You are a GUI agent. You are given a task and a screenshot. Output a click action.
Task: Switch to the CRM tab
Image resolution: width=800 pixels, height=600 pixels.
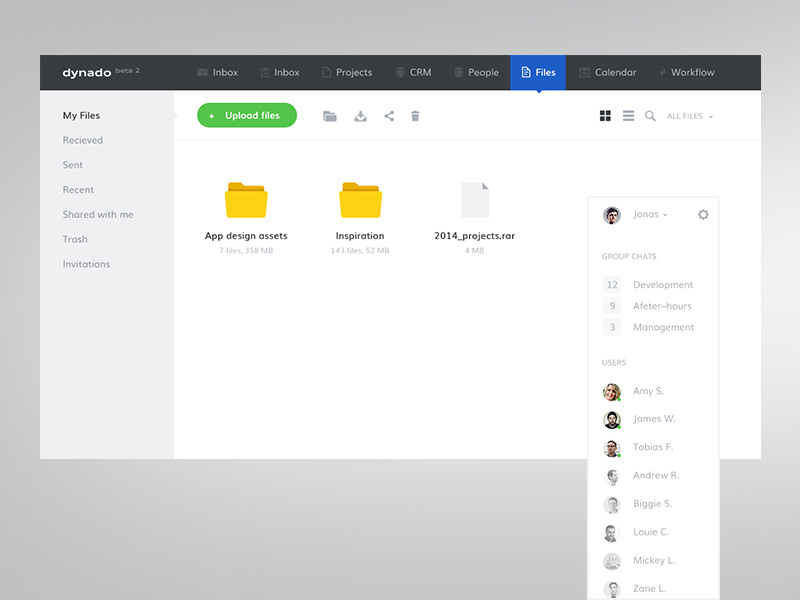(x=413, y=72)
